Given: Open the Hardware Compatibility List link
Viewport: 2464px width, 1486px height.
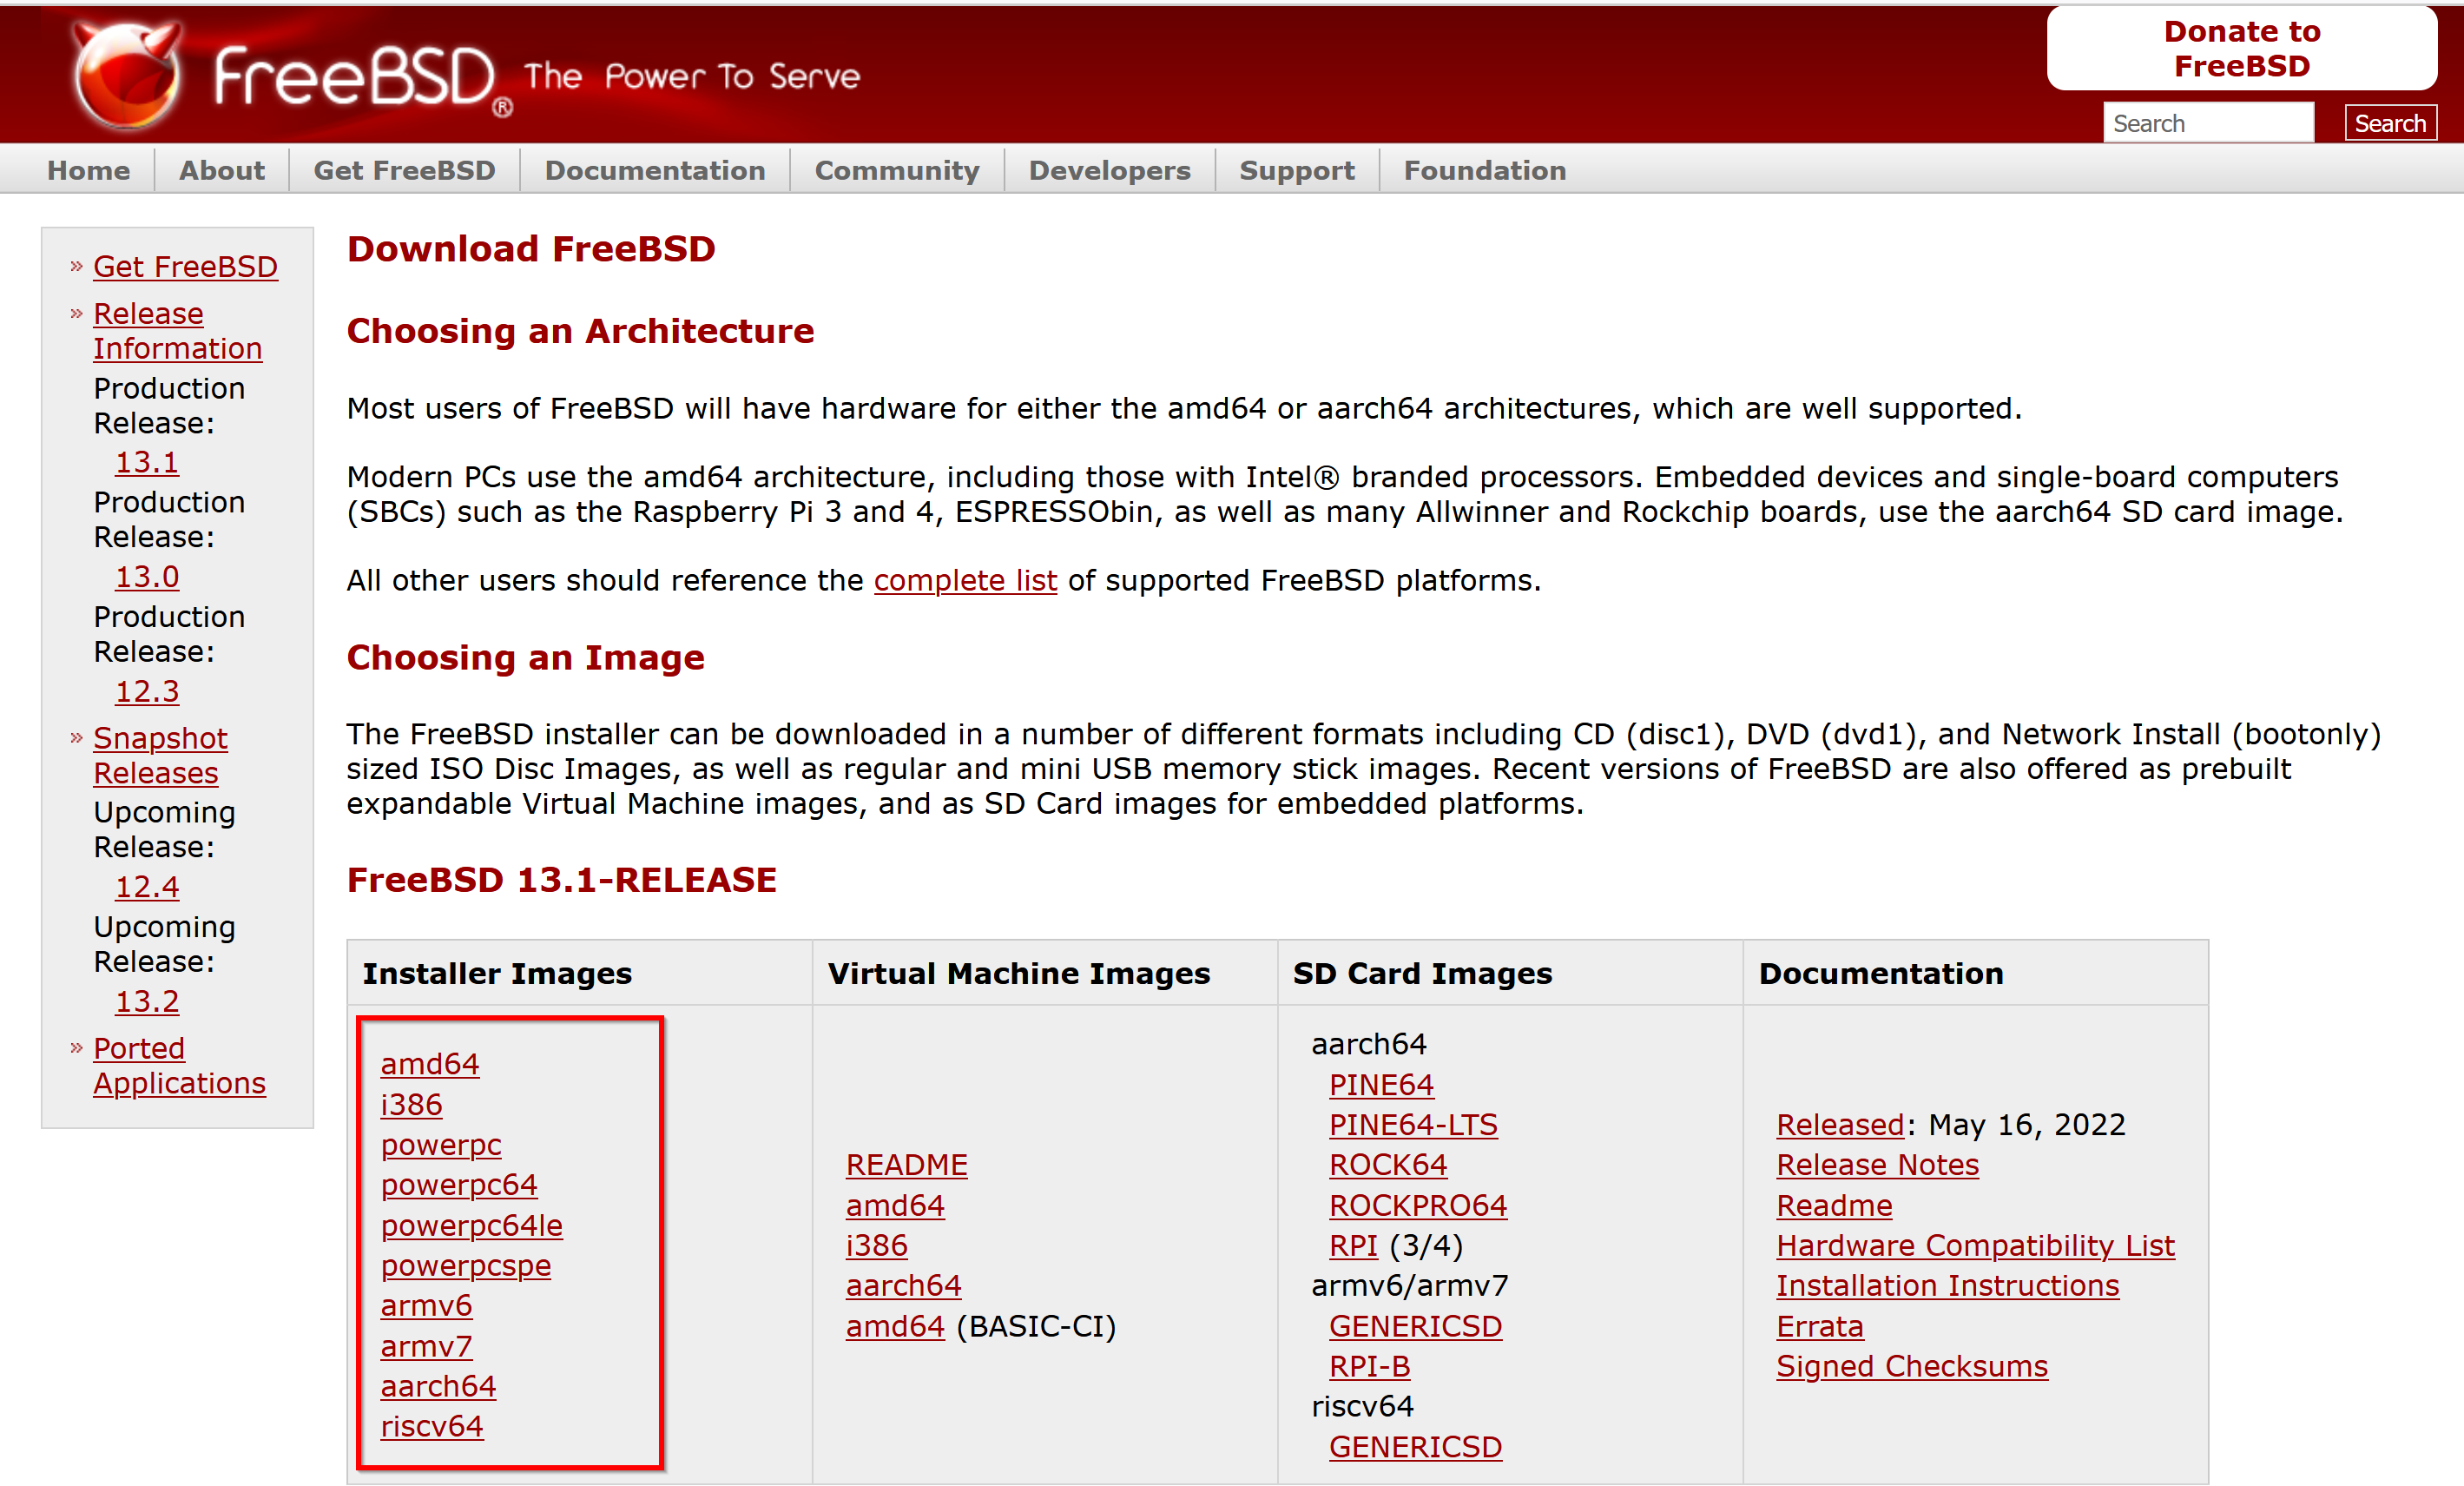Looking at the screenshot, I should 1975,1245.
